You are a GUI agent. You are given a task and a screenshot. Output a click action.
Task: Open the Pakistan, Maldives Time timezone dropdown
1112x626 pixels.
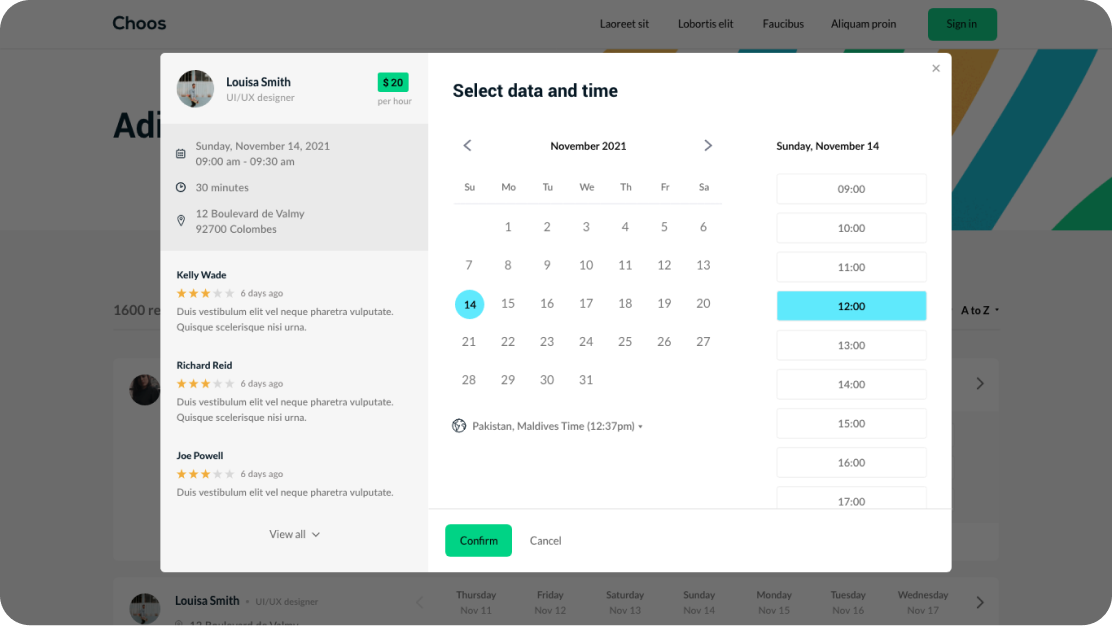click(556, 426)
